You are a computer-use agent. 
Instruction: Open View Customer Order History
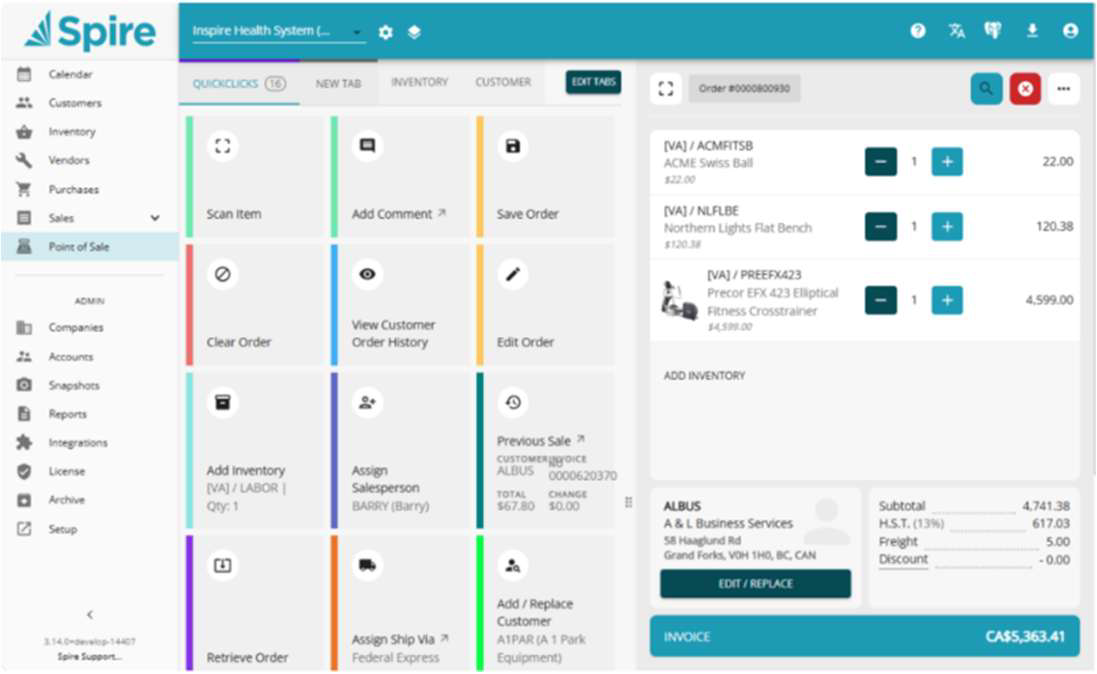(x=401, y=305)
